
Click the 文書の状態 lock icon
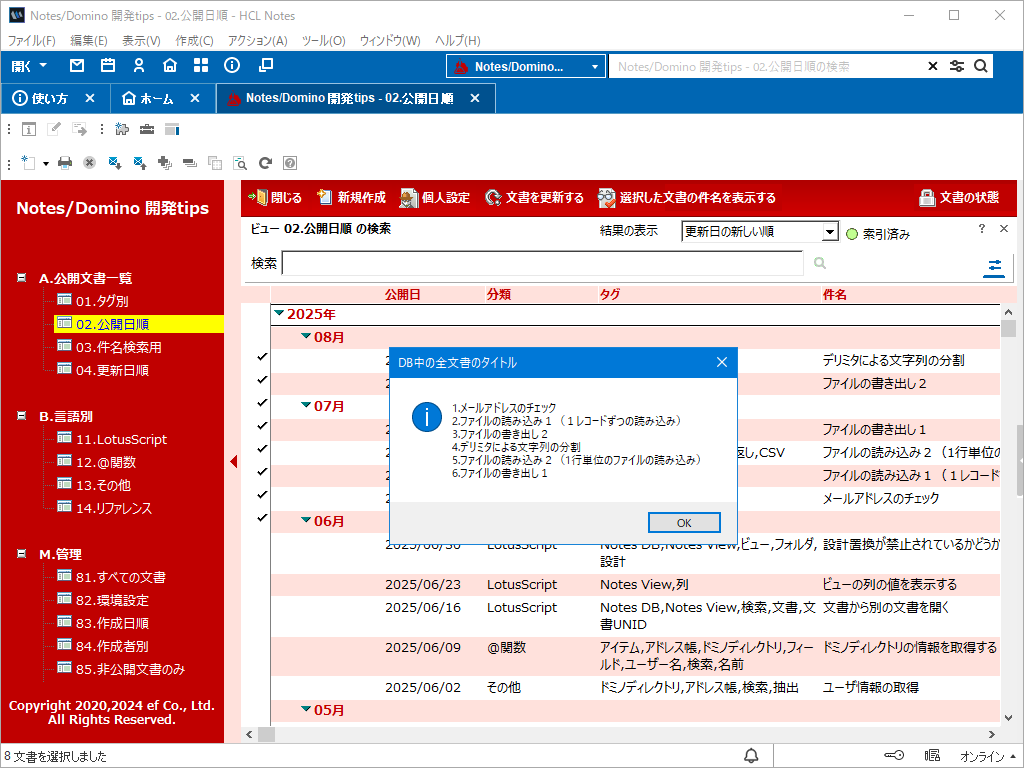coord(927,198)
